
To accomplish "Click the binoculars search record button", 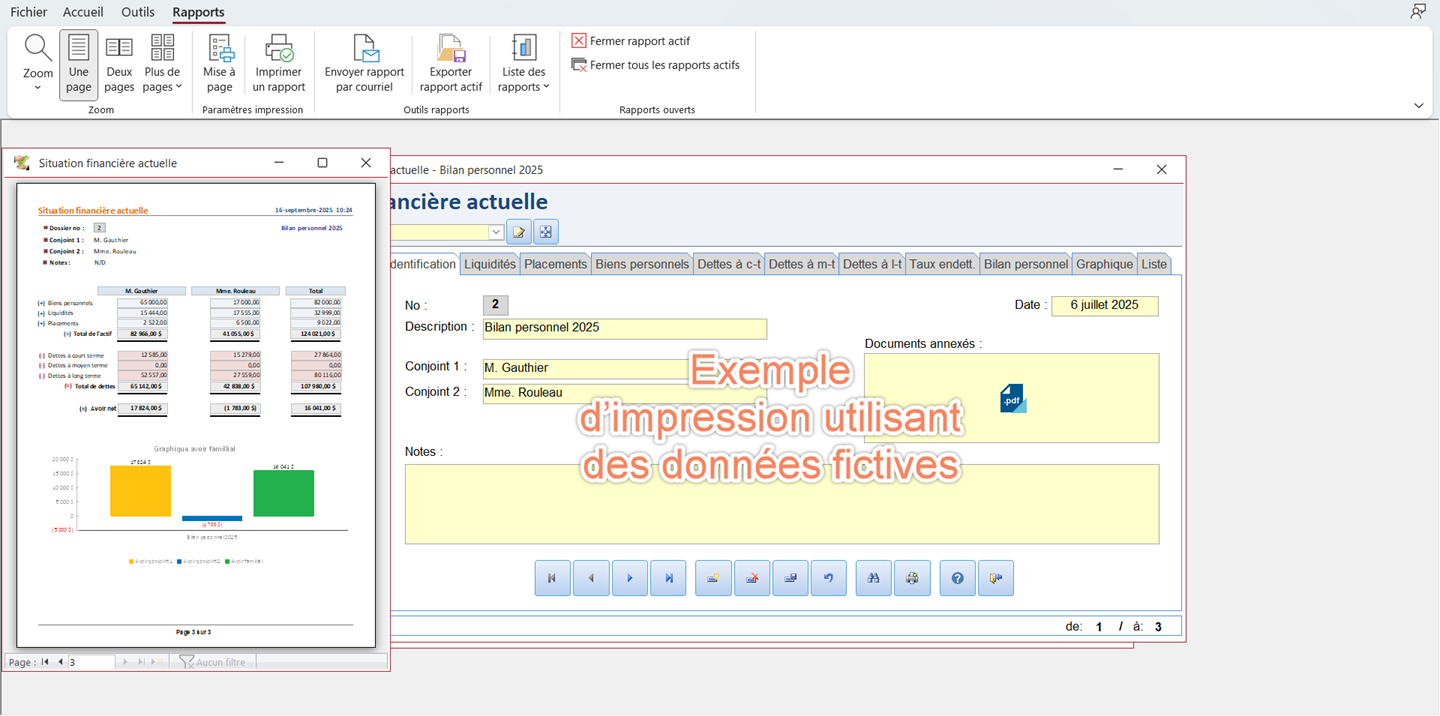I will tap(873, 578).
